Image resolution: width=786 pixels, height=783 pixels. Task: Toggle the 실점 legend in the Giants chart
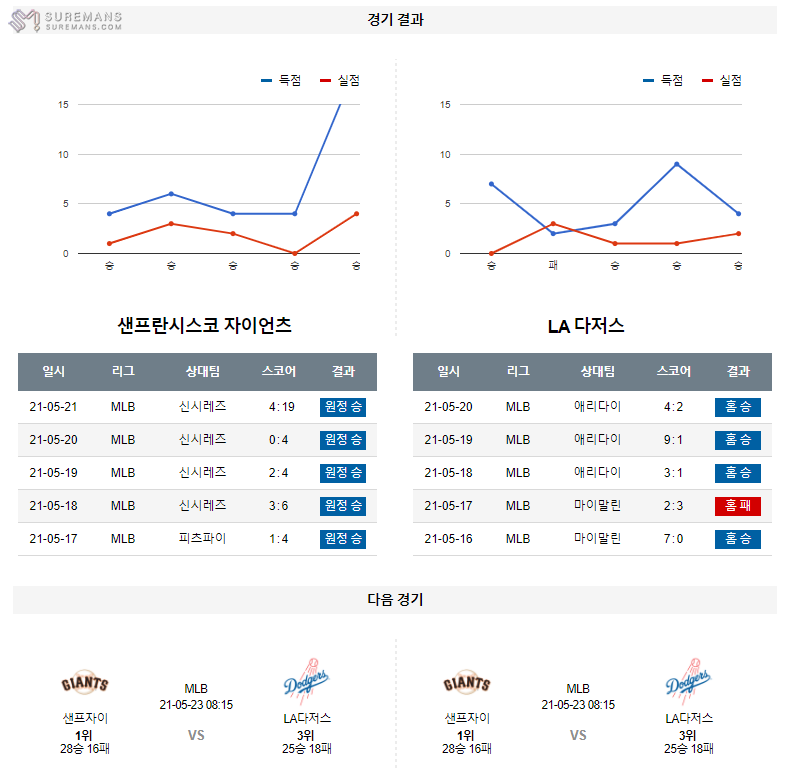[340, 81]
